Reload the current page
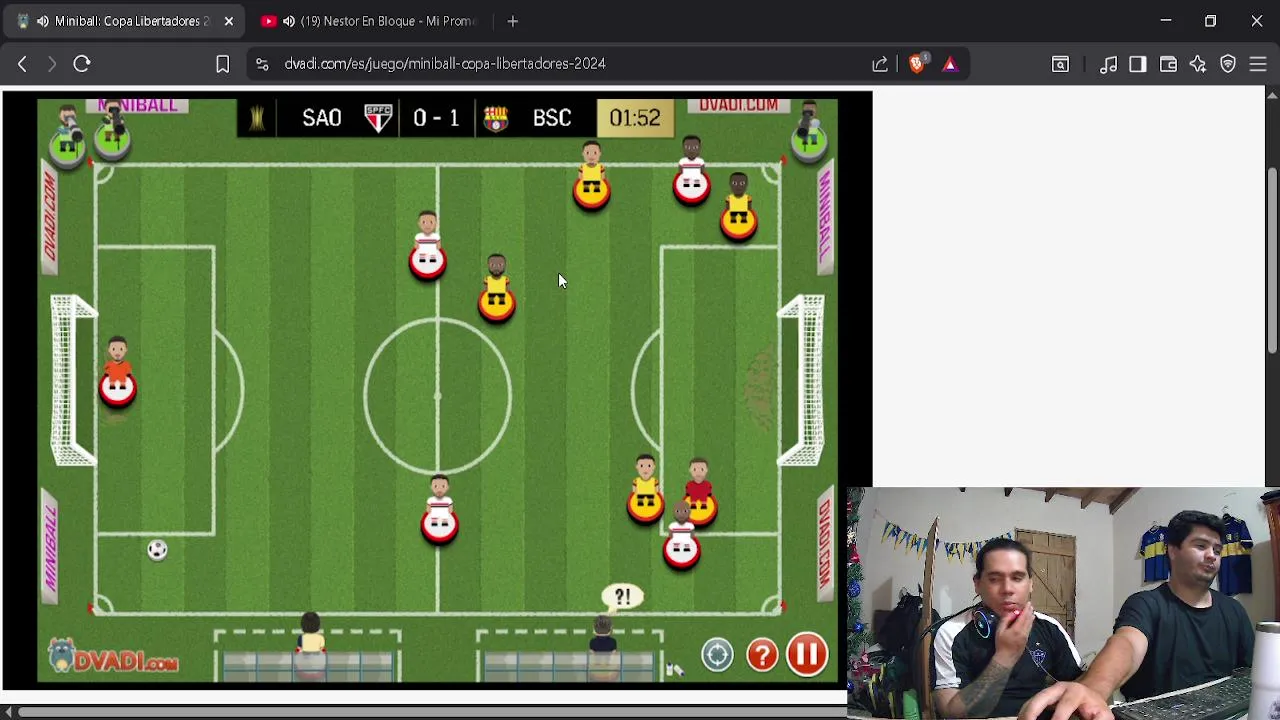Image resolution: width=1280 pixels, height=720 pixels. coord(82,64)
